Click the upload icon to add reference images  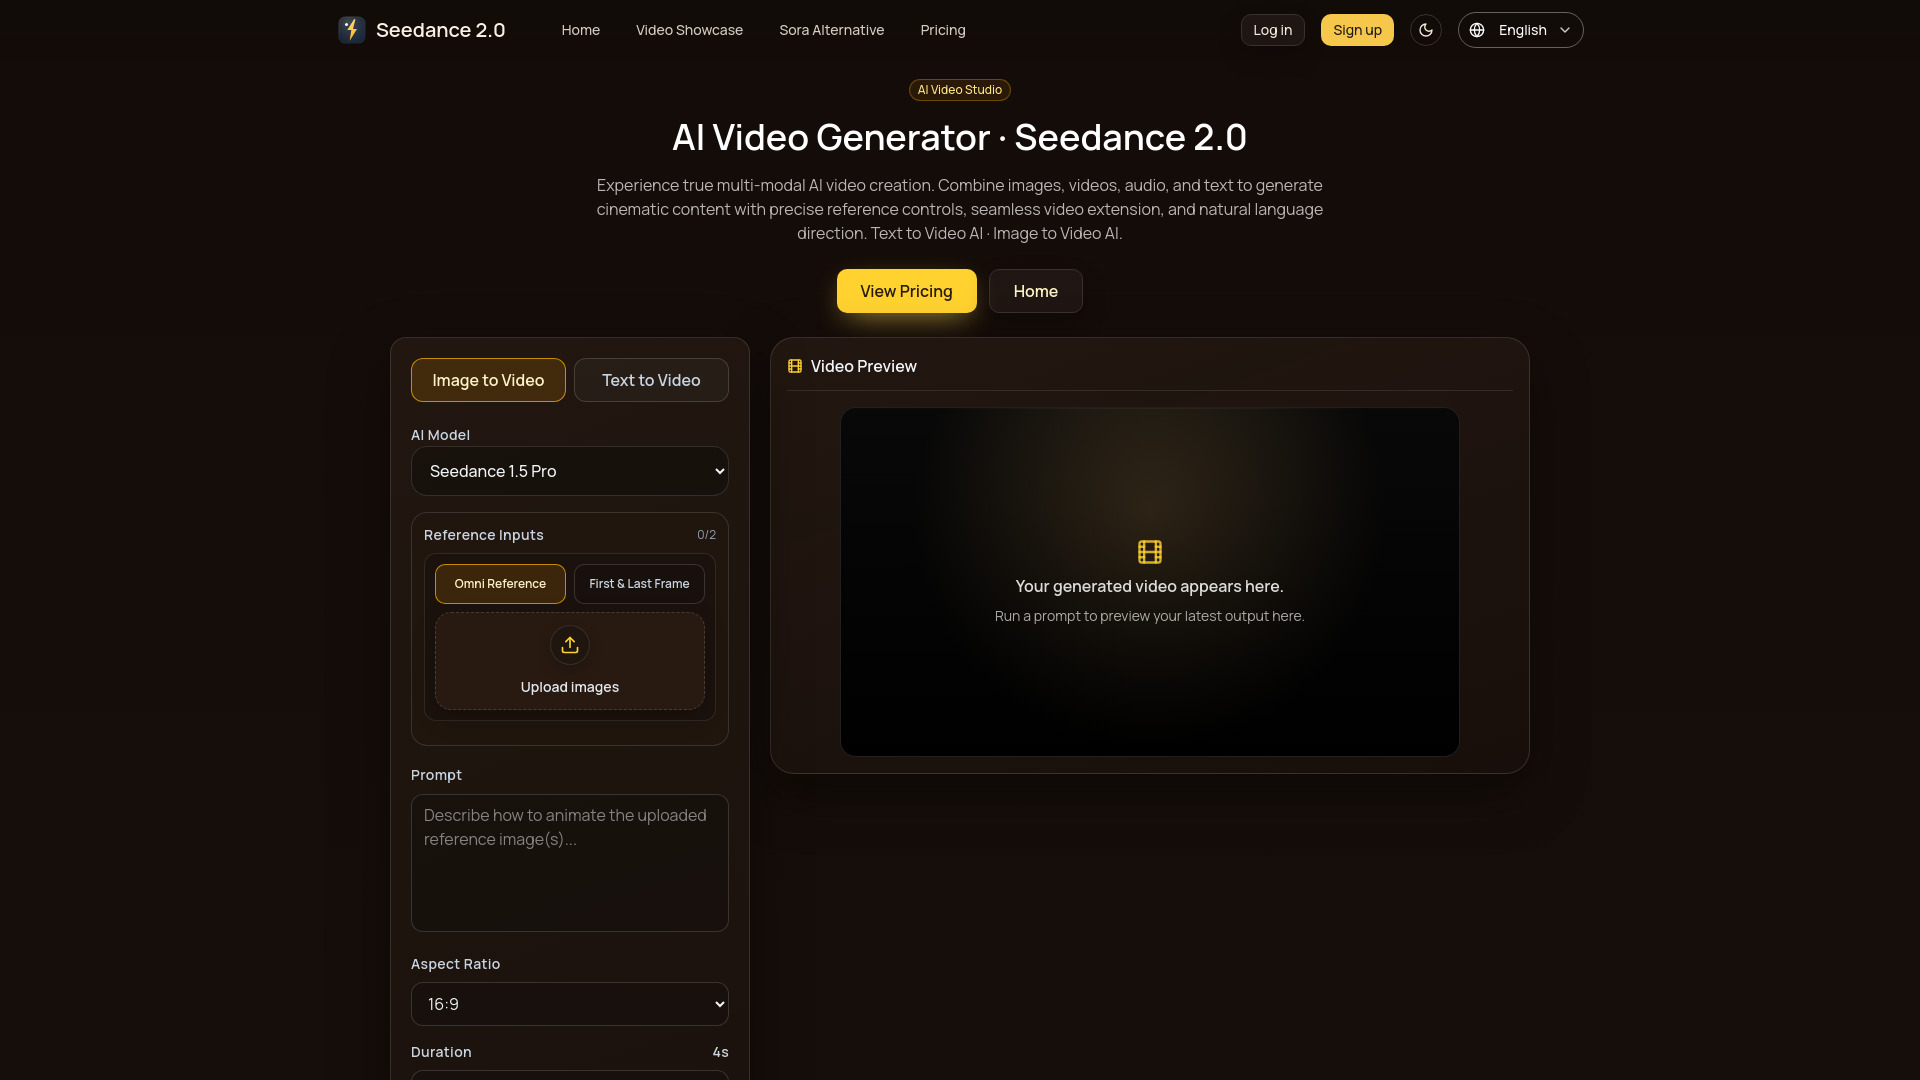coord(569,645)
